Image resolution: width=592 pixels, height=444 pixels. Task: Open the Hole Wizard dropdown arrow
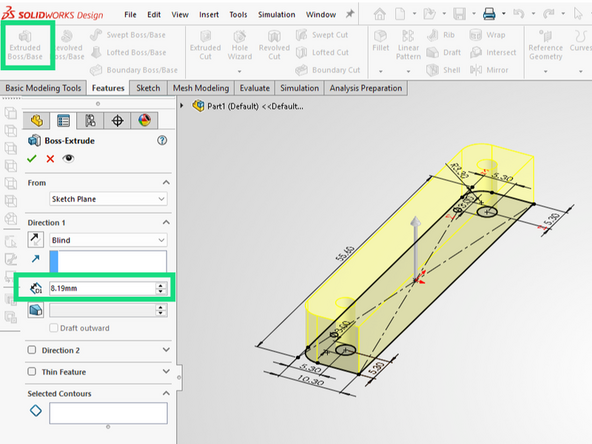[240, 71]
